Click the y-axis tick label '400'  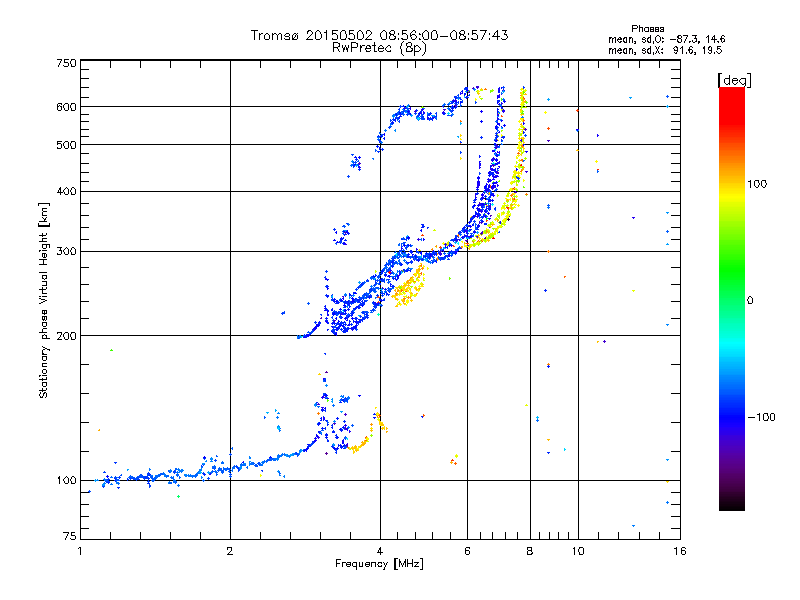click(66, 191)
